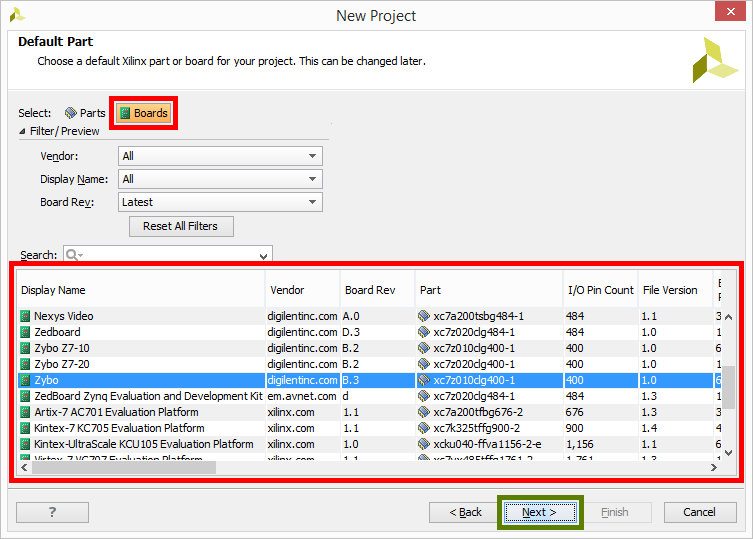The image size is (753, 539).
Task: Sort by Board Rev column header
Action: 377,290
